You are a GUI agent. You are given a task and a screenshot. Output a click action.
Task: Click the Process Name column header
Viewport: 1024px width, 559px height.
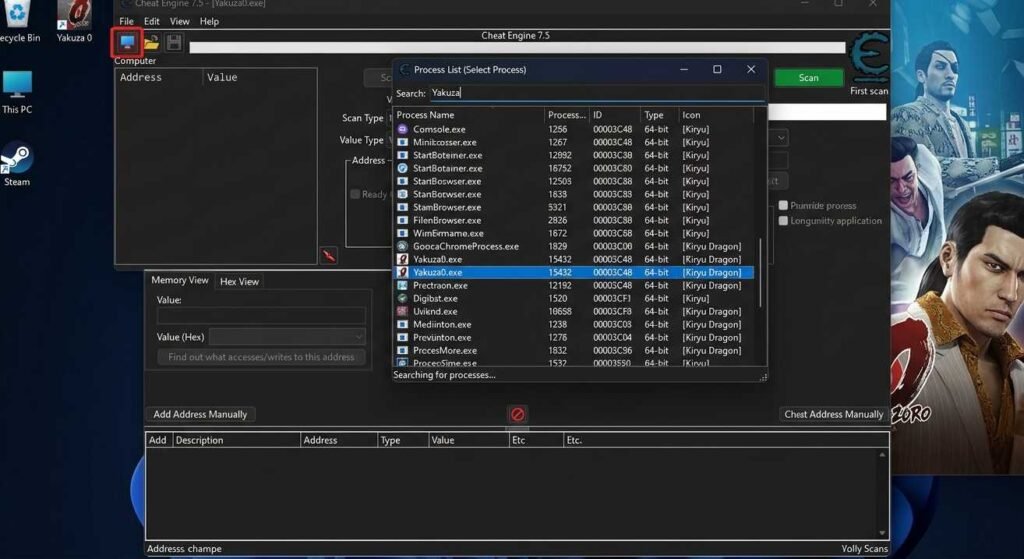(469, 115)
